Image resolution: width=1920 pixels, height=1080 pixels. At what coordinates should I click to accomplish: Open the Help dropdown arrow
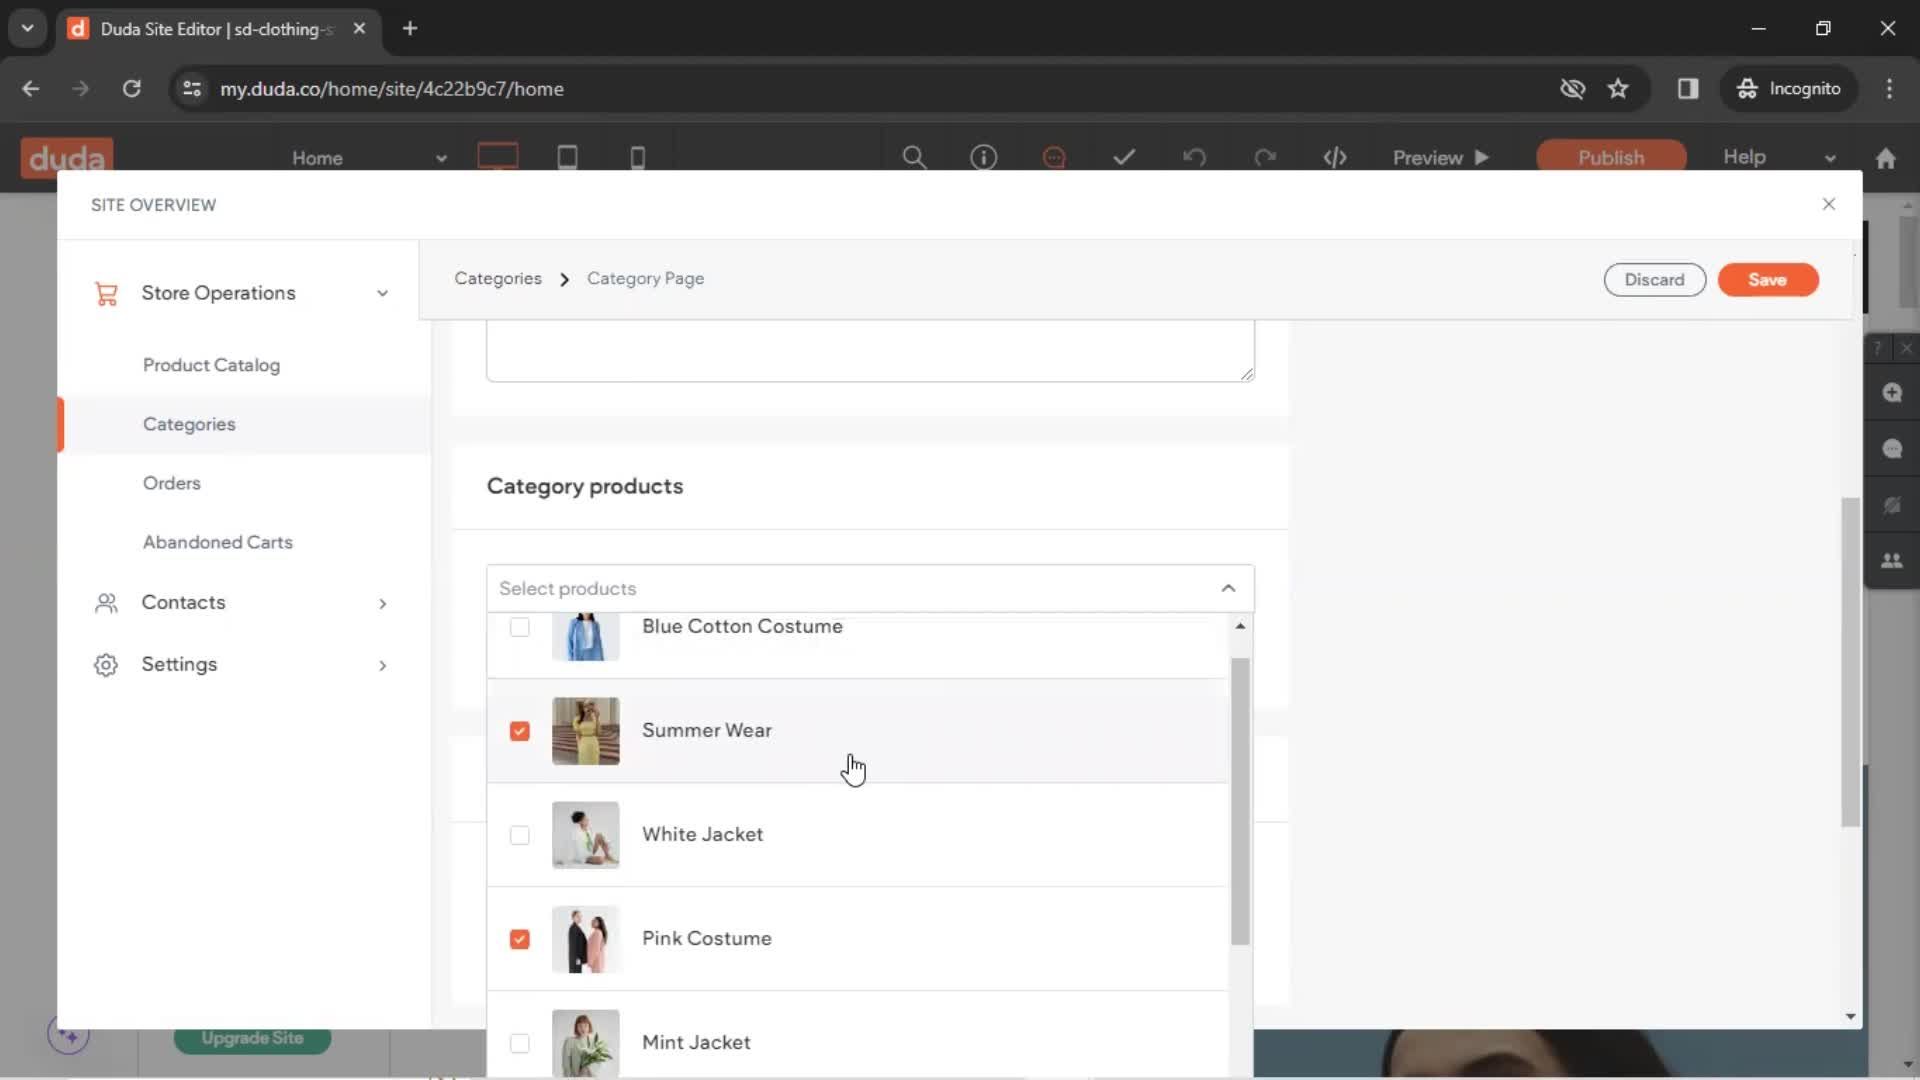[1829, 158]
